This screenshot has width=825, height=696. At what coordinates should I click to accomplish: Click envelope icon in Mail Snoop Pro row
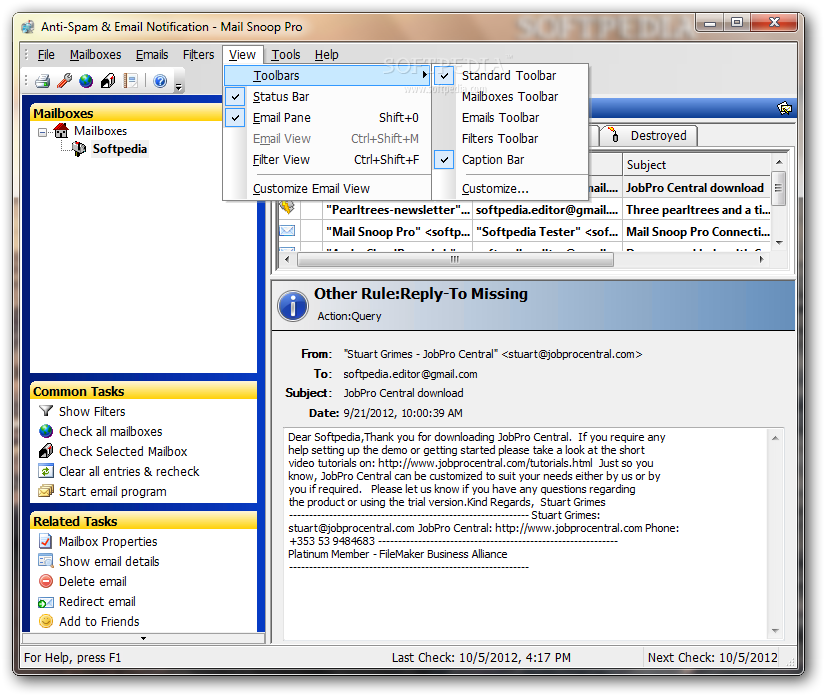(x=287, y=231)
